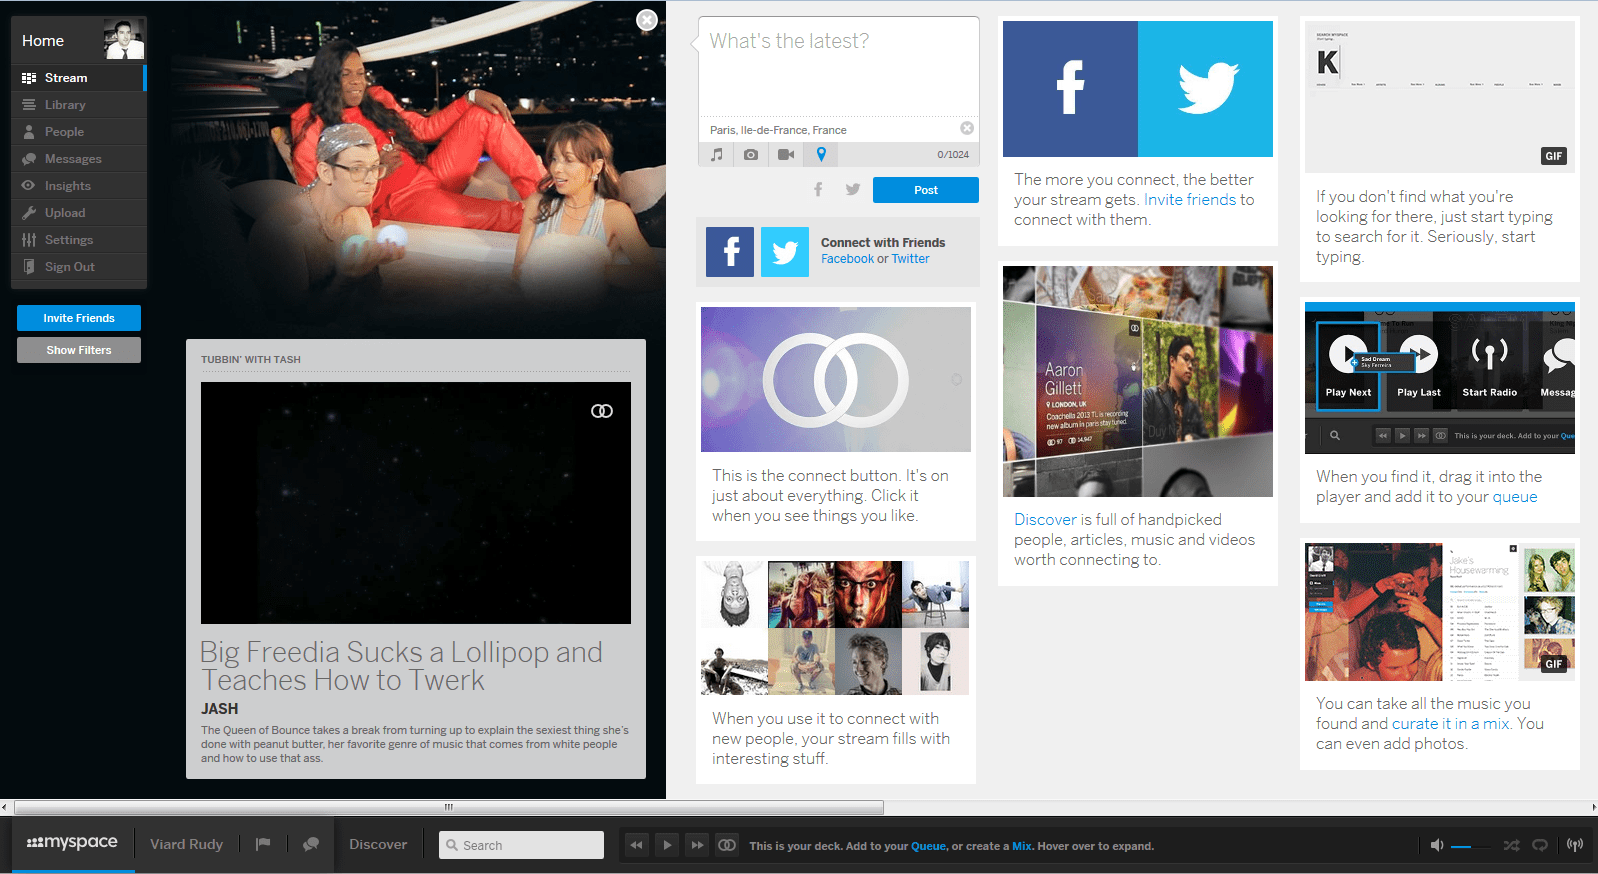Open Insights in sidebar
The width and height of the screenshot is (1598, 874).
point(79,186)
